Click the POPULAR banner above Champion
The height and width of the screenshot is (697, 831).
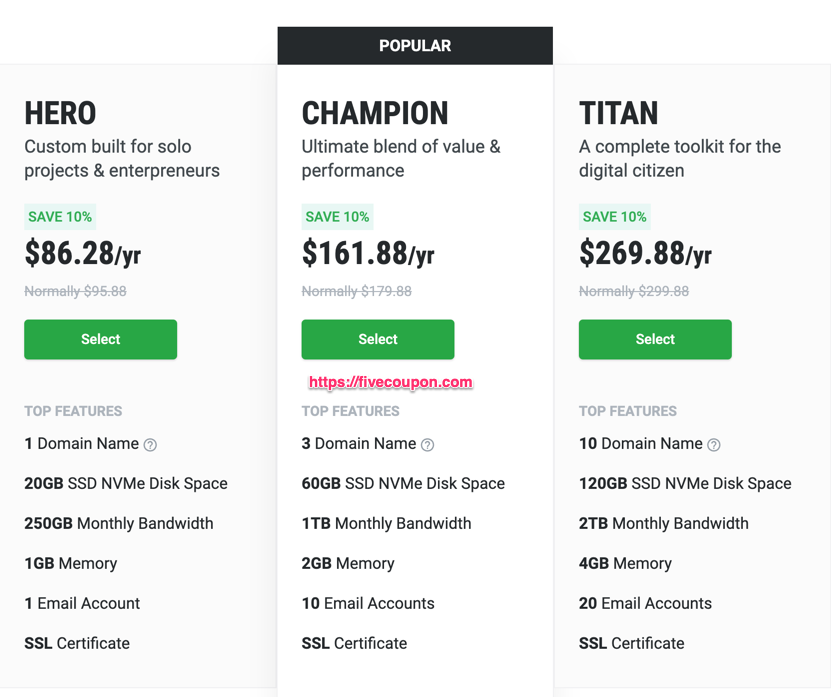(x=415, y=46)
